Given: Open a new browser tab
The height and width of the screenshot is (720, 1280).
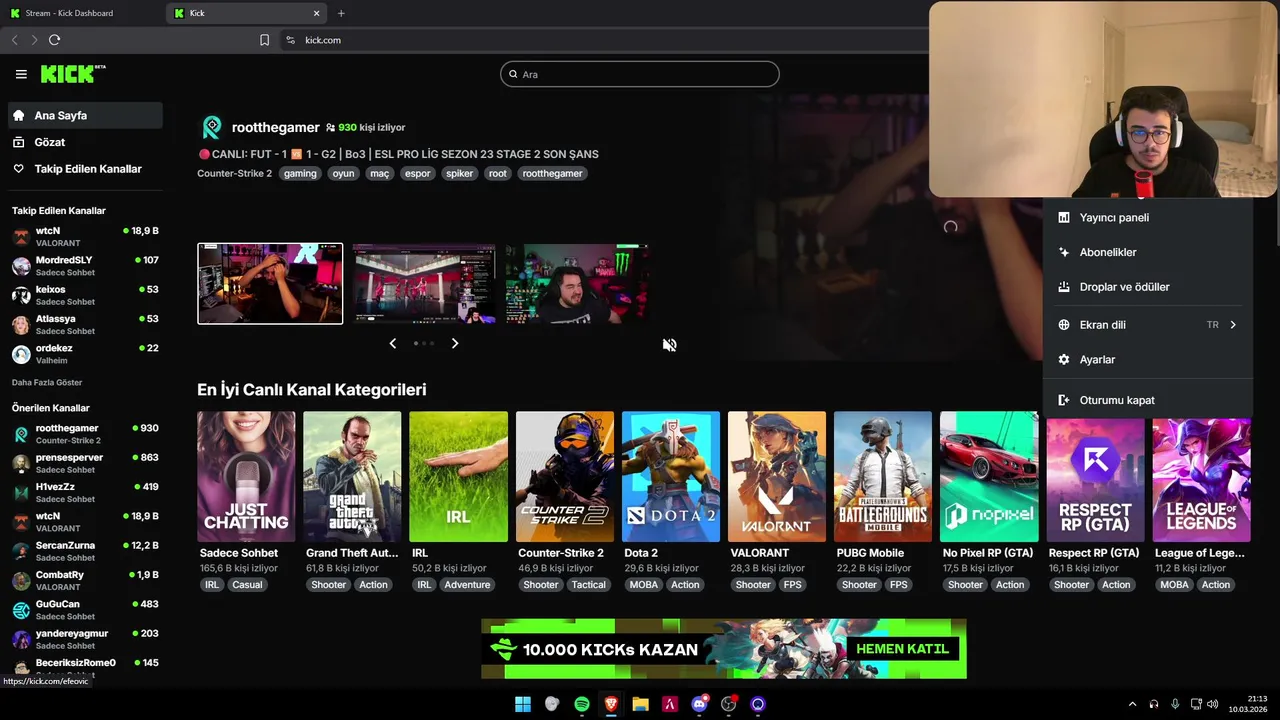Looking at the screenshot, I should [x=341, y=13].
